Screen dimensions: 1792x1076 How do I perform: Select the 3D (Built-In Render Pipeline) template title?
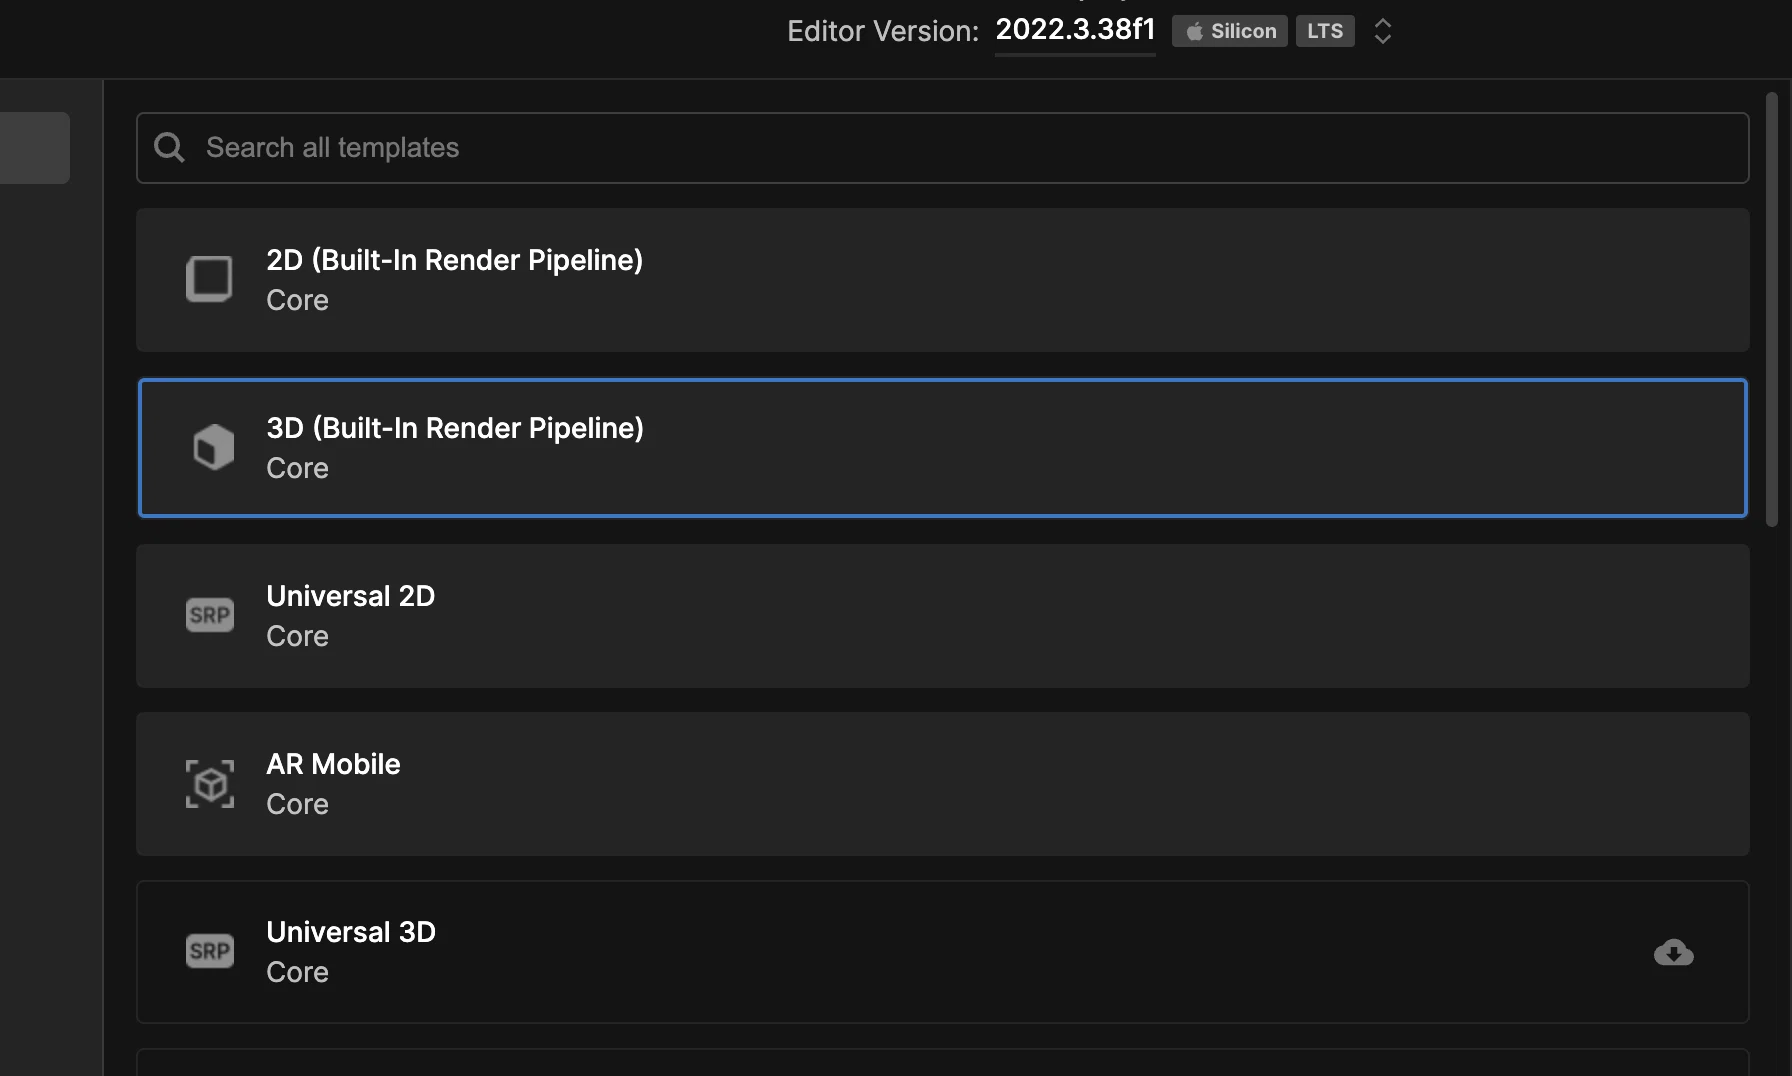[x=455, y=428]
